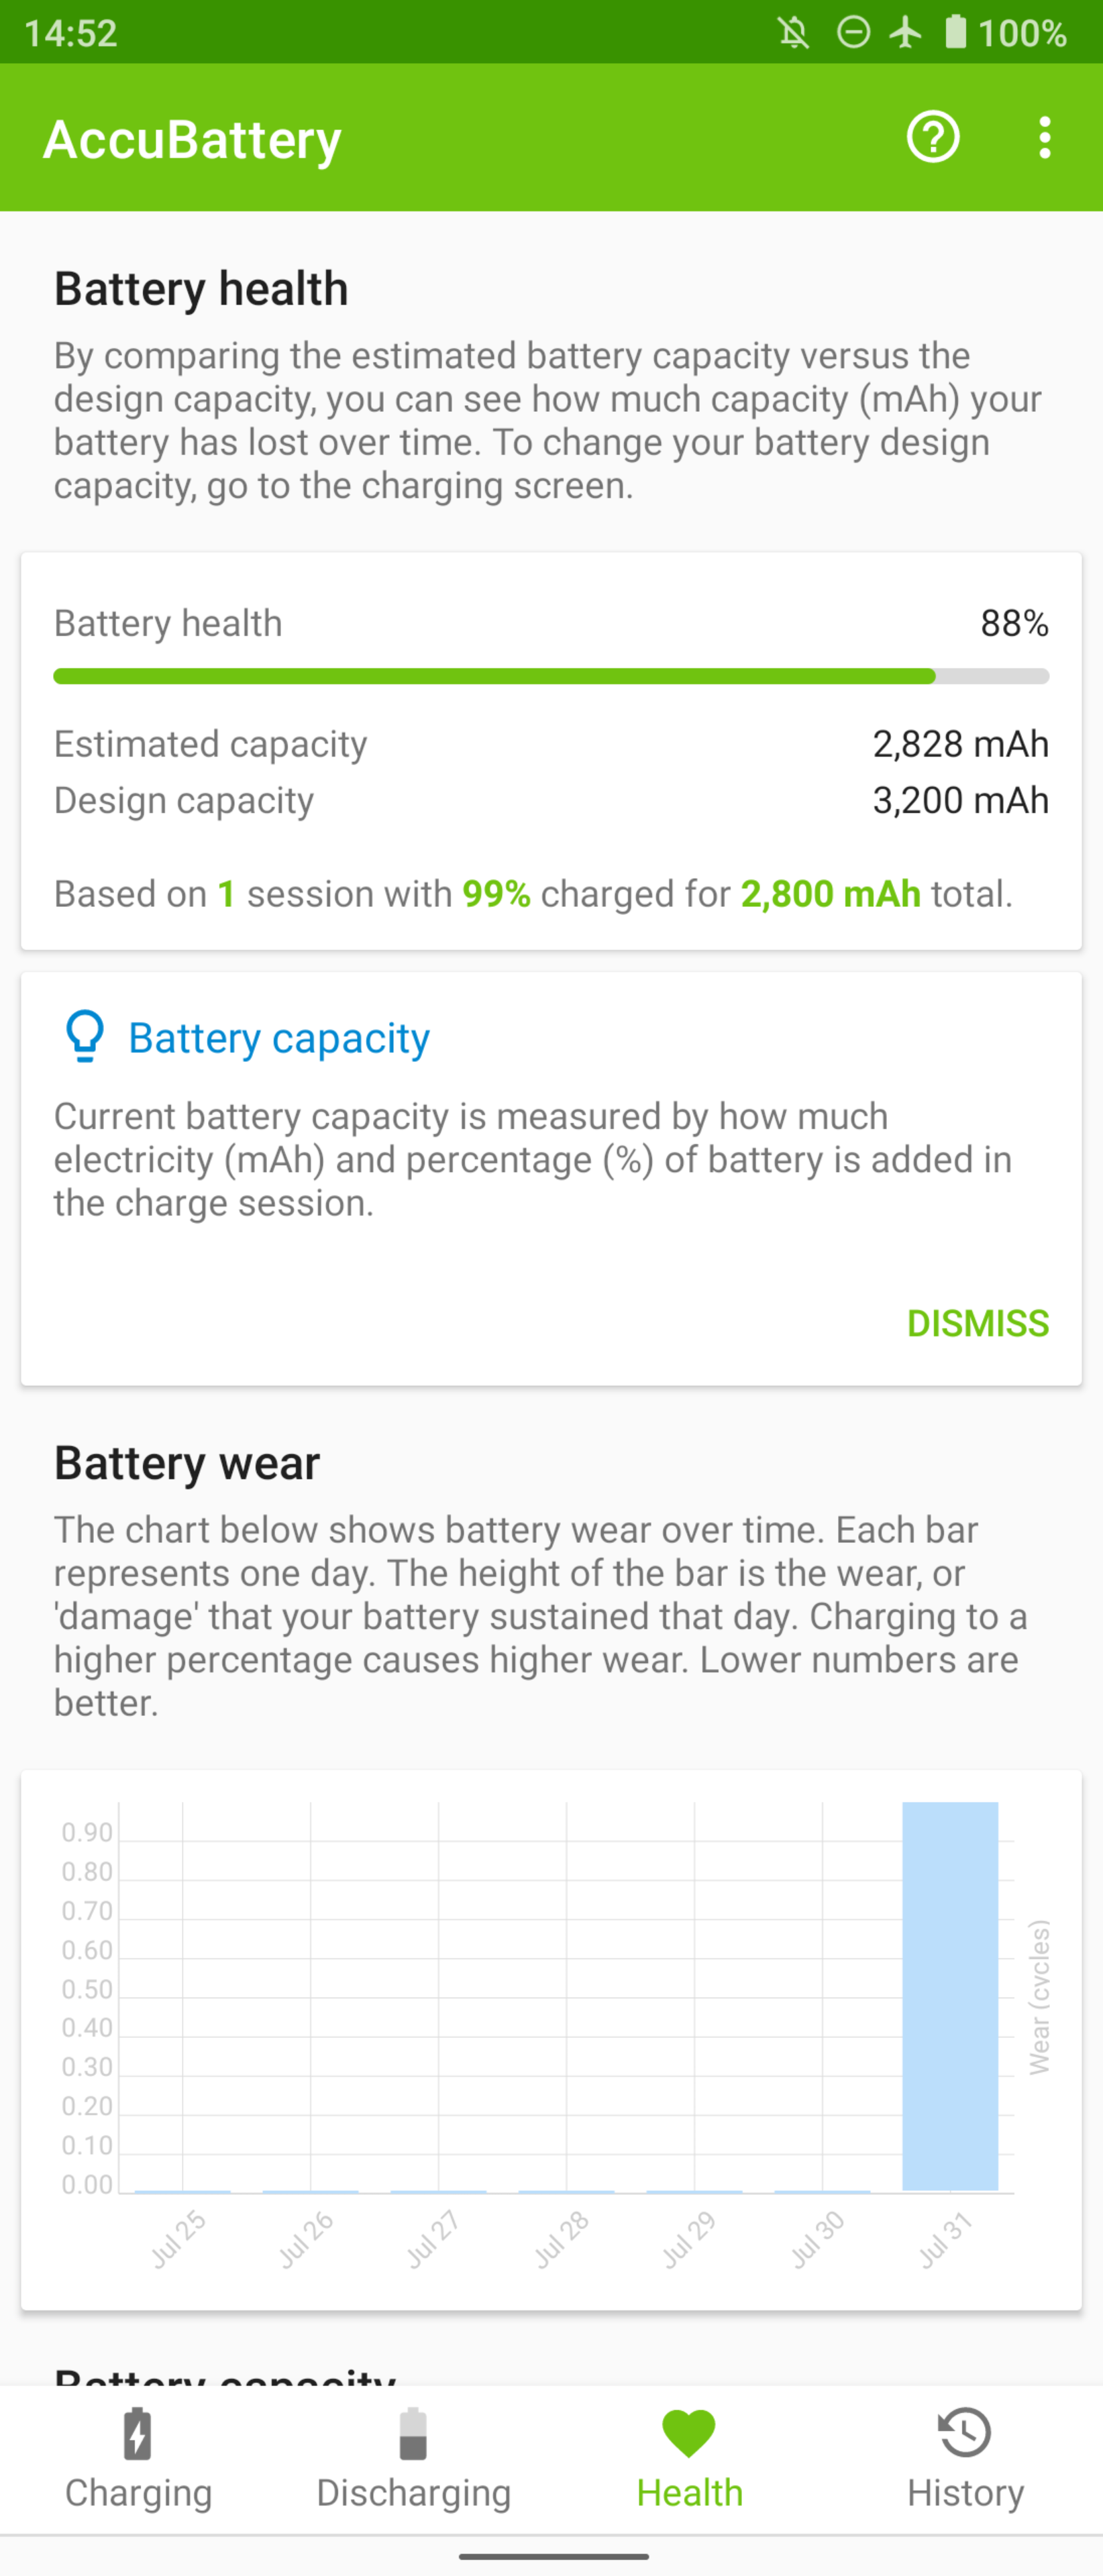Image resolution: width=1103 pixels, height=2576 pixels.
Task: Tap the do not disturb status icon
Action: click(853, 33)
